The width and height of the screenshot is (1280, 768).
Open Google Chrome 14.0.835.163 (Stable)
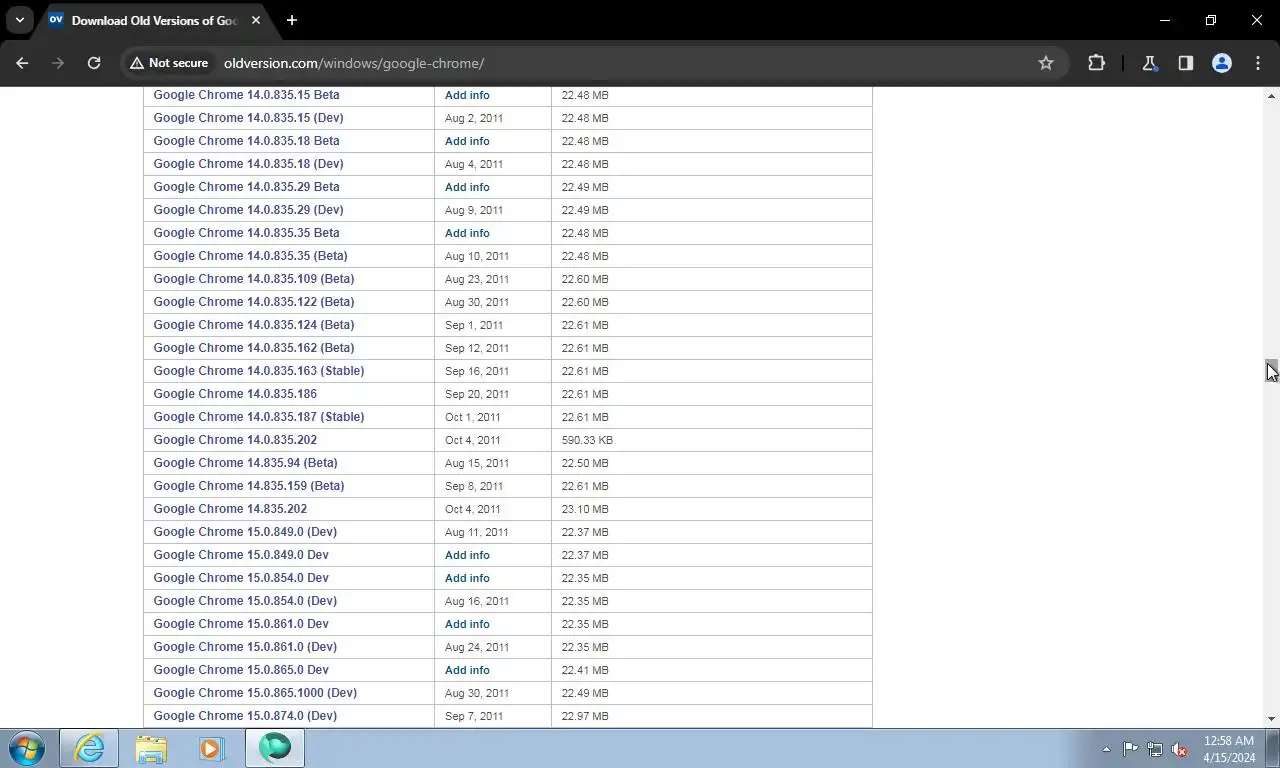coord(259,371)
